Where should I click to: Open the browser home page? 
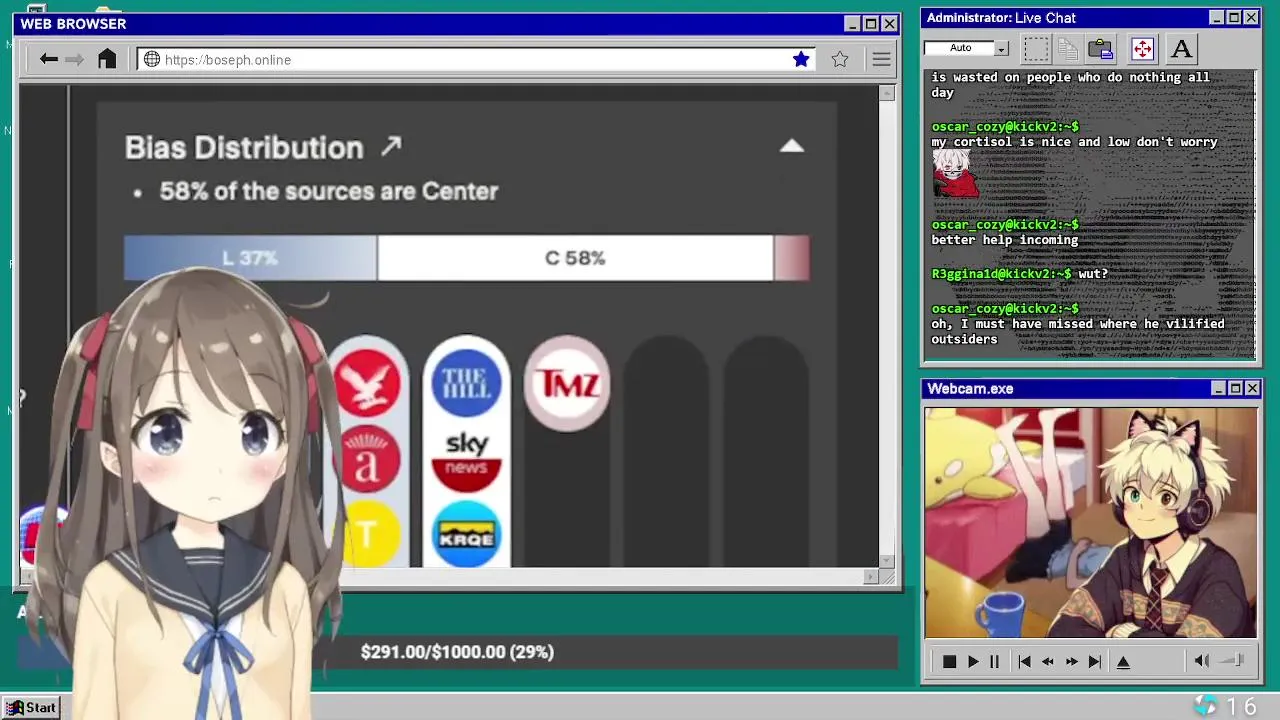pyautogui.click(x=107, y=59)
